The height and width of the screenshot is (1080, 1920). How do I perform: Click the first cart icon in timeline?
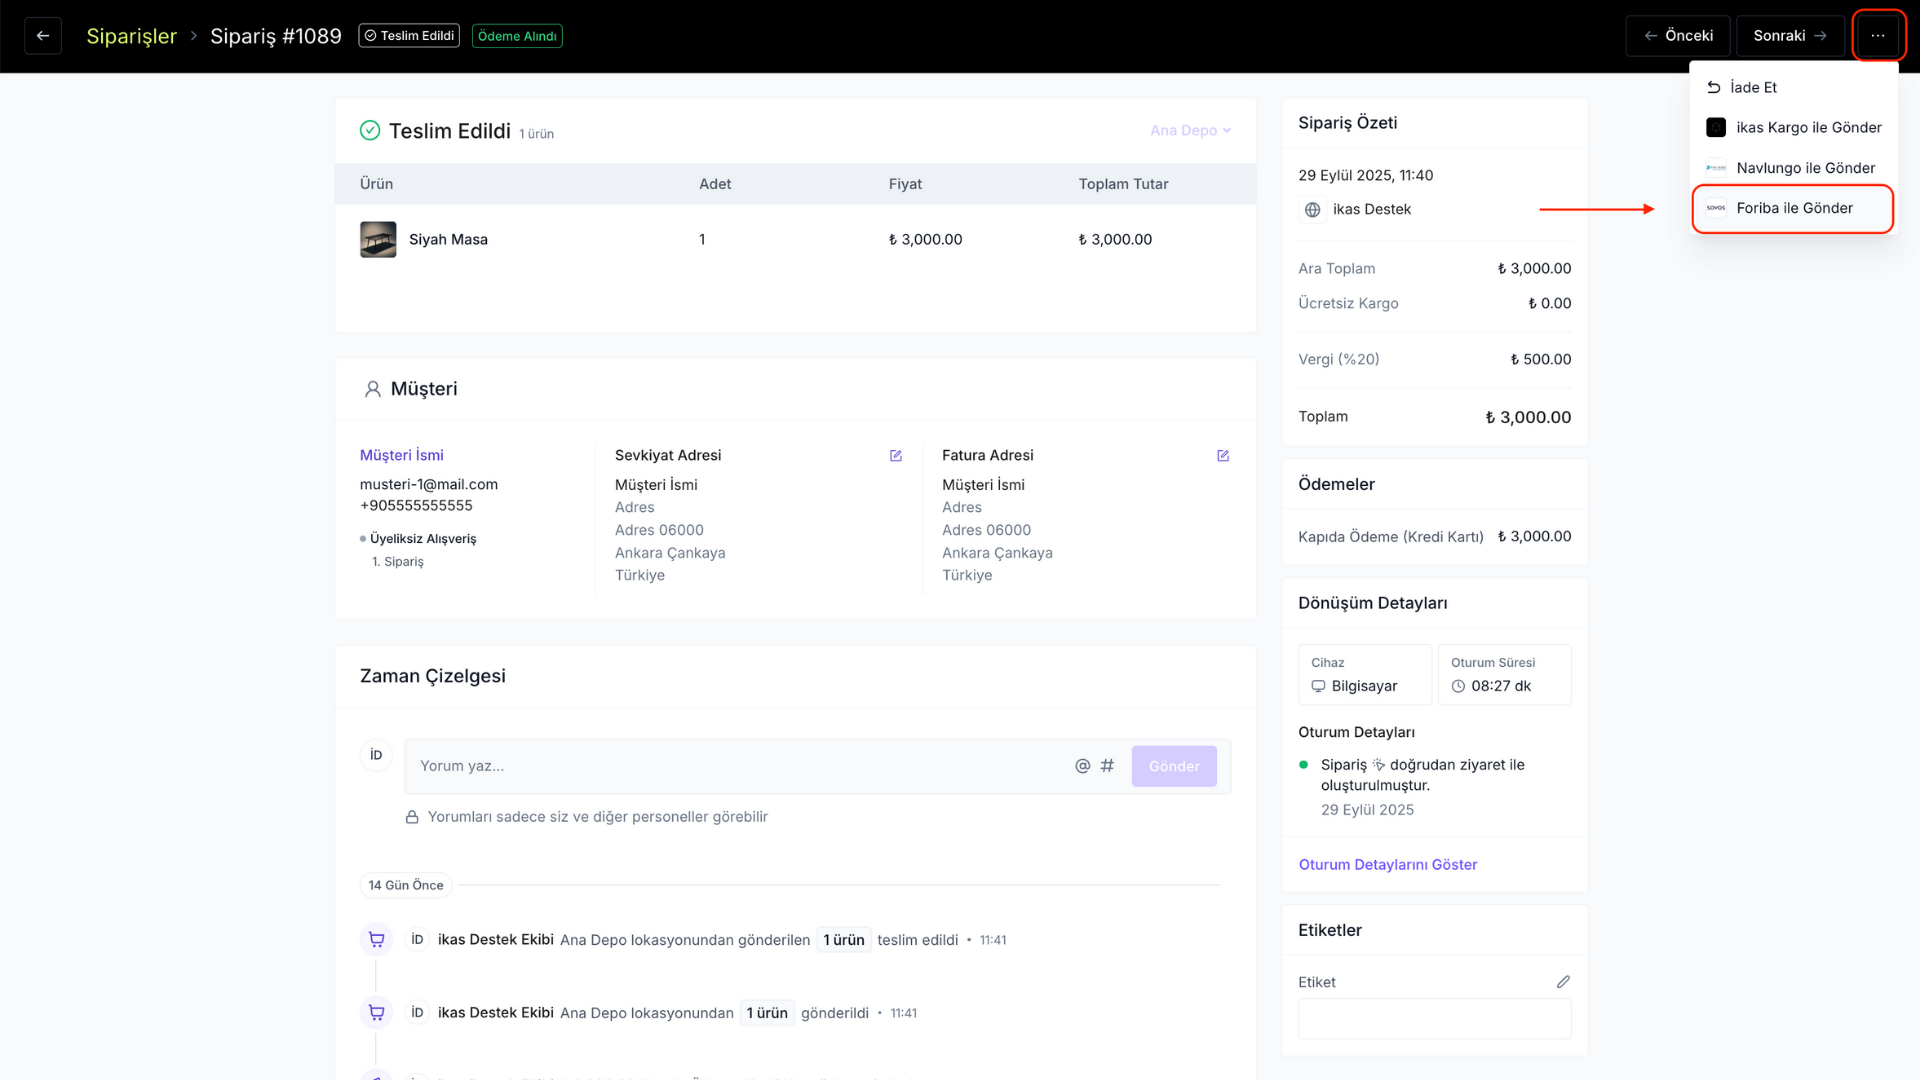376,940
